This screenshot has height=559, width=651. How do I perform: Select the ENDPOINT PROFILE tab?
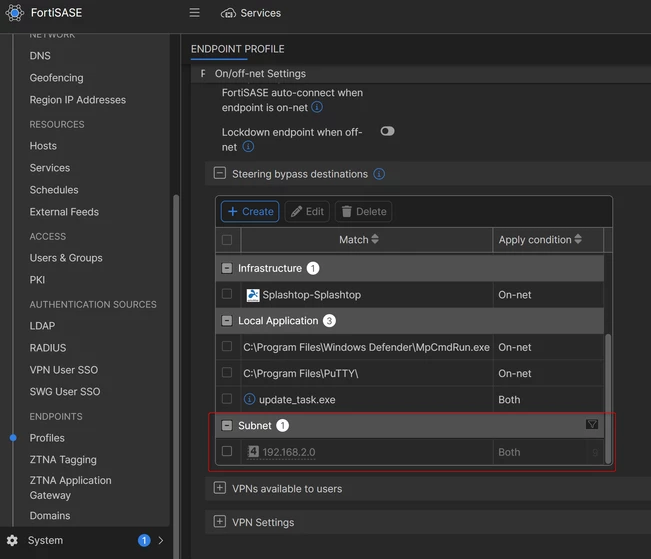(237, 49)
